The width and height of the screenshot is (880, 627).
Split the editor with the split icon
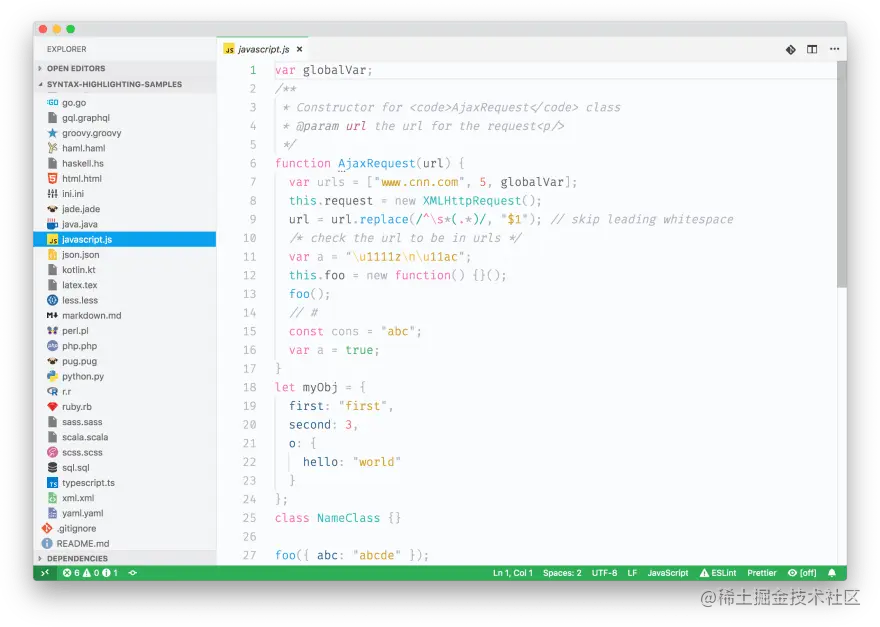click(812, 49)
